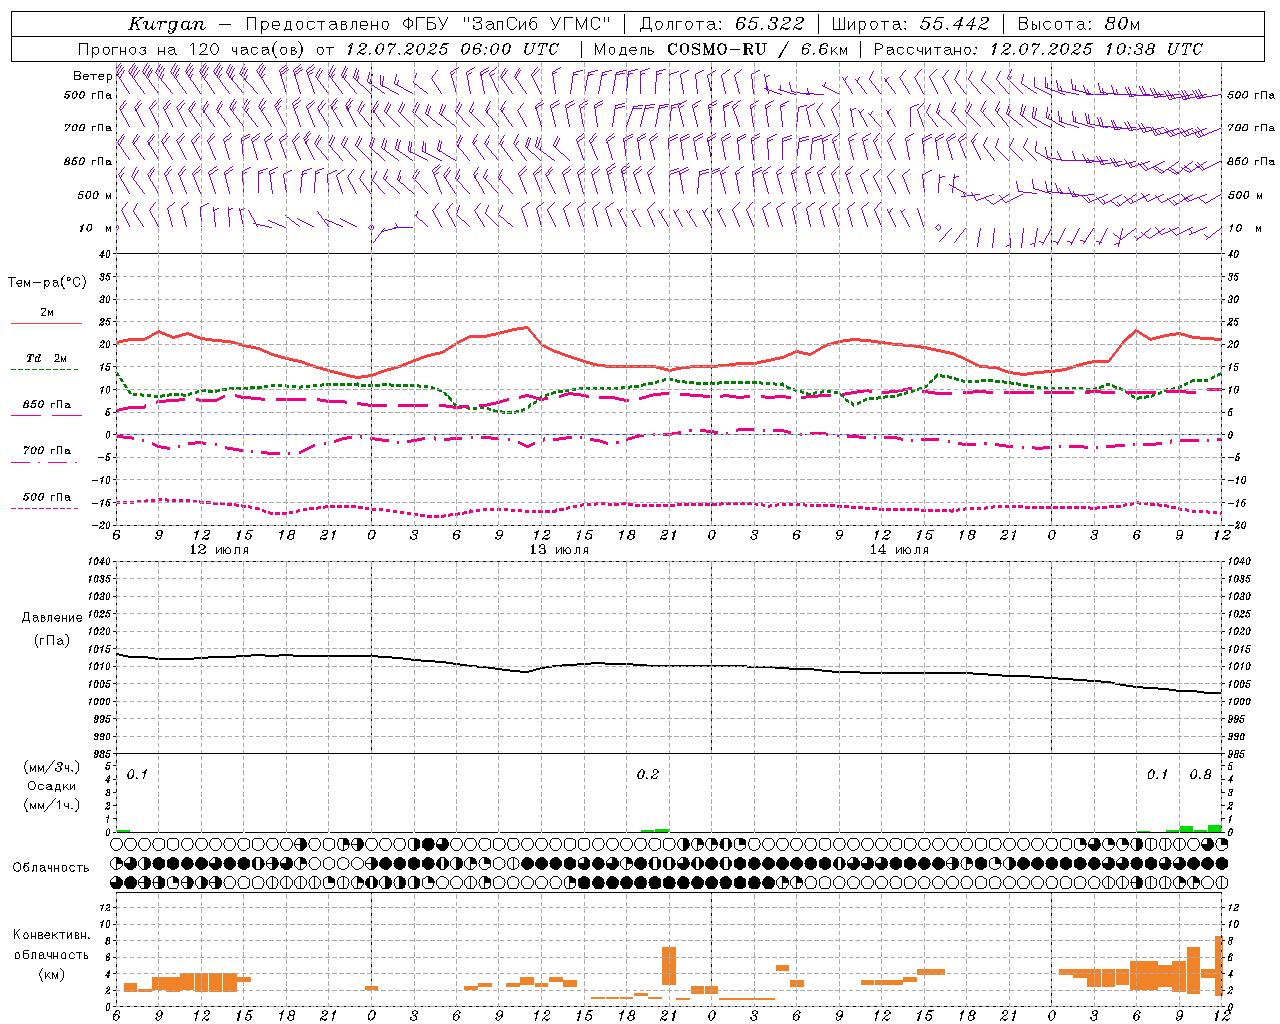Screen dimensions: 1280x1024
Task: Click the "13 июля" date label
Action: (559, 550)
